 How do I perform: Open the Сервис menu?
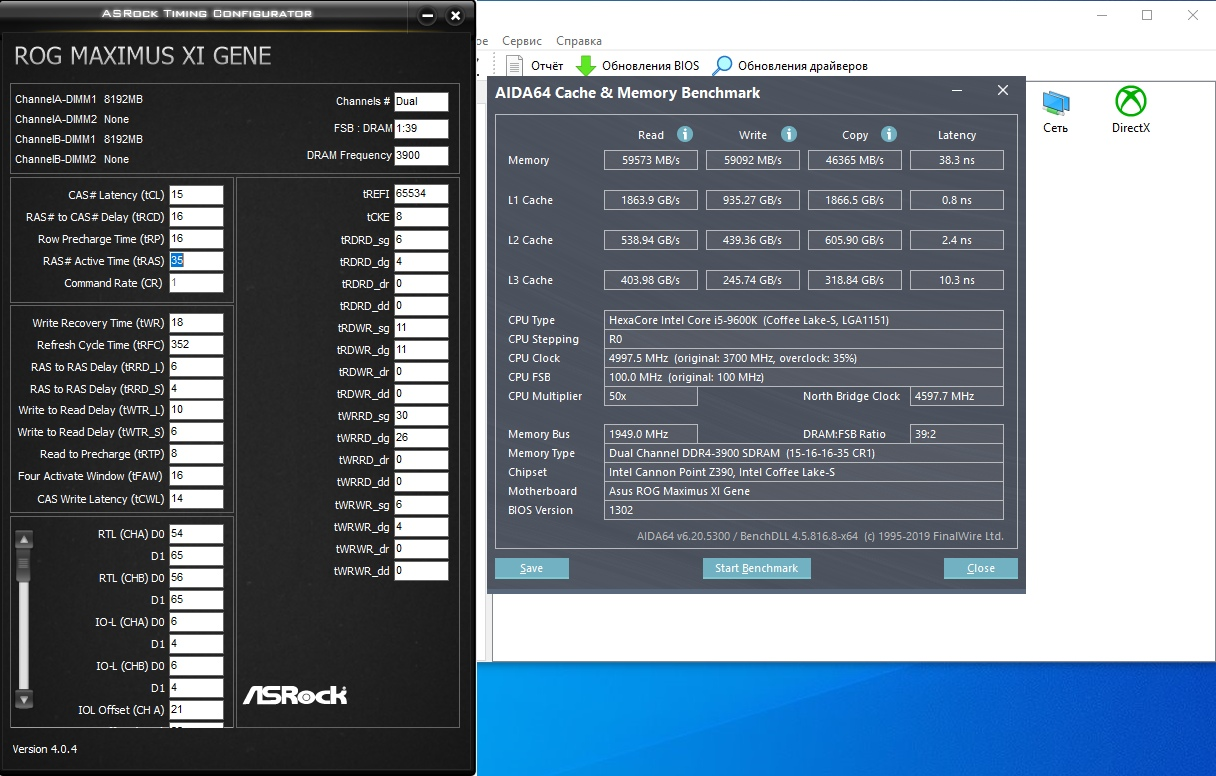(521, 41)
